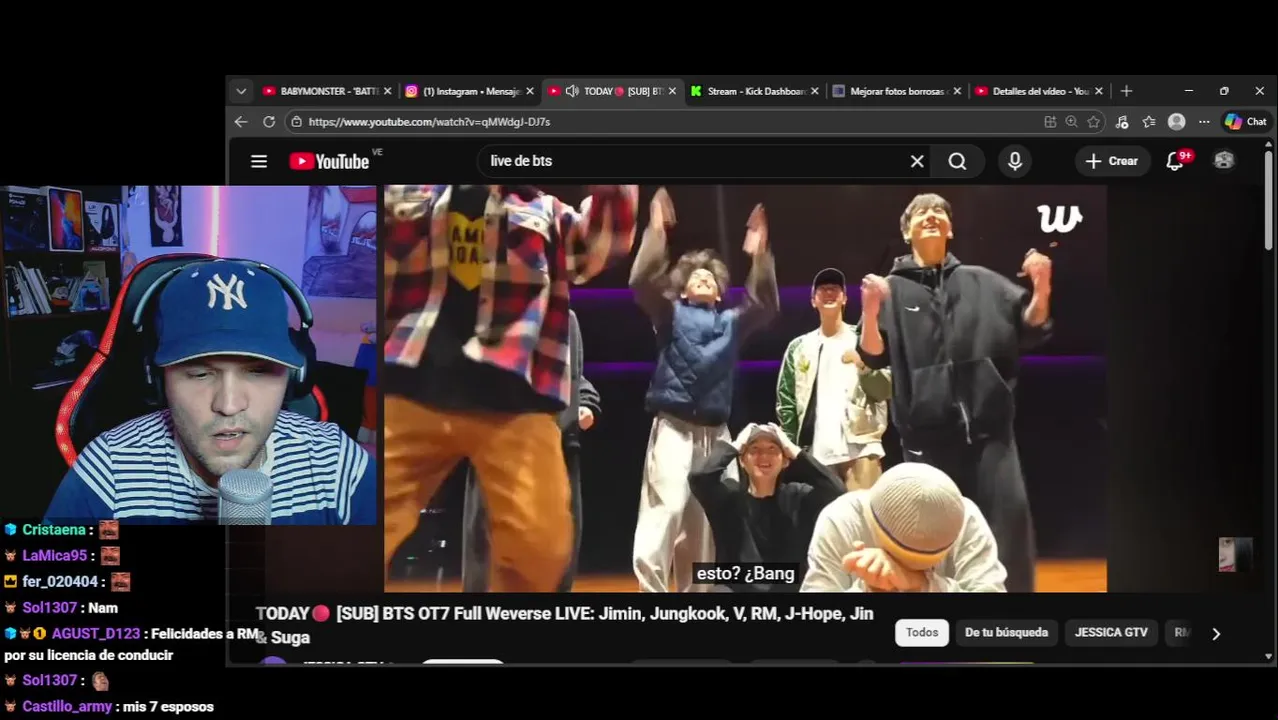Select the JESSICA GTV chip
The image size is (1278, 720).
(1111, 632)
